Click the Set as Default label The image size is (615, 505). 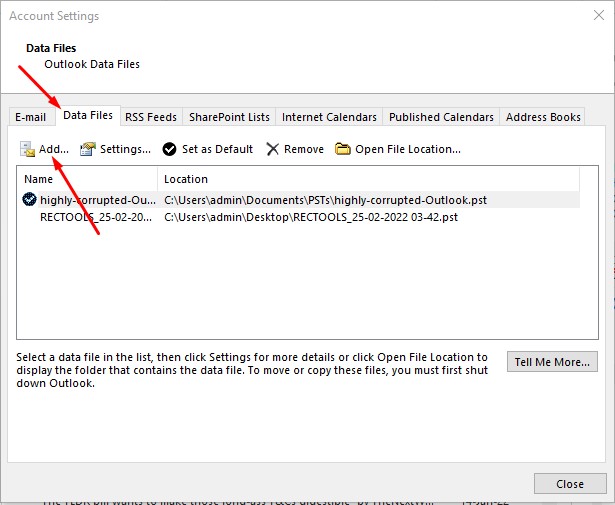coord(217,149)
